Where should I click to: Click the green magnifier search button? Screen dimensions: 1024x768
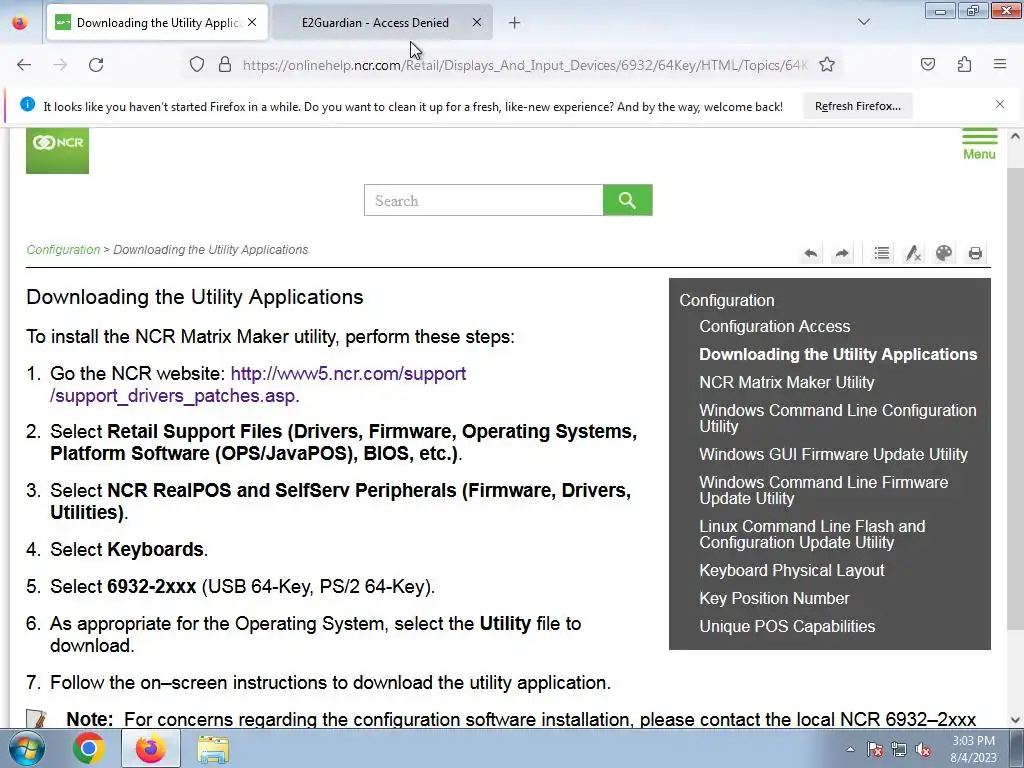click(x=628, y=200)
